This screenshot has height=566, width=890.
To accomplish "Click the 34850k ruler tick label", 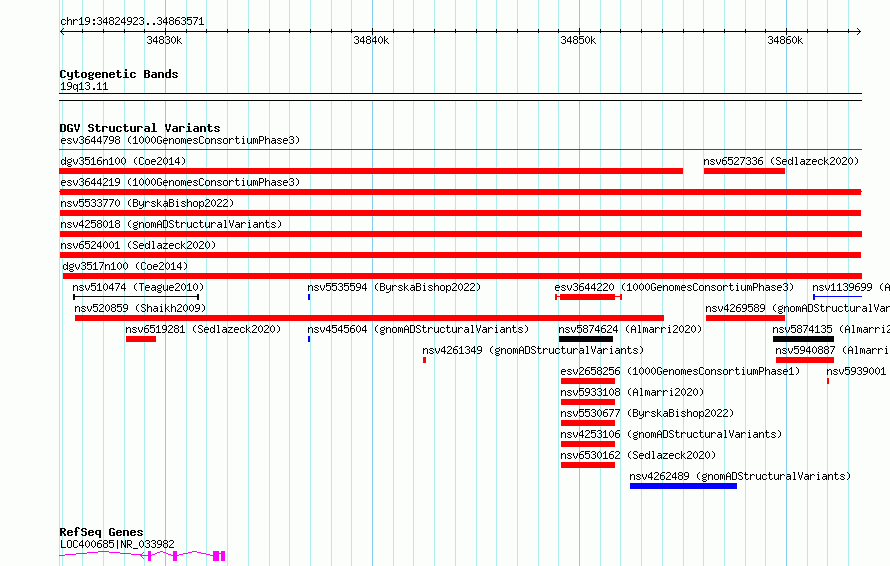I will tap(578, 40).
